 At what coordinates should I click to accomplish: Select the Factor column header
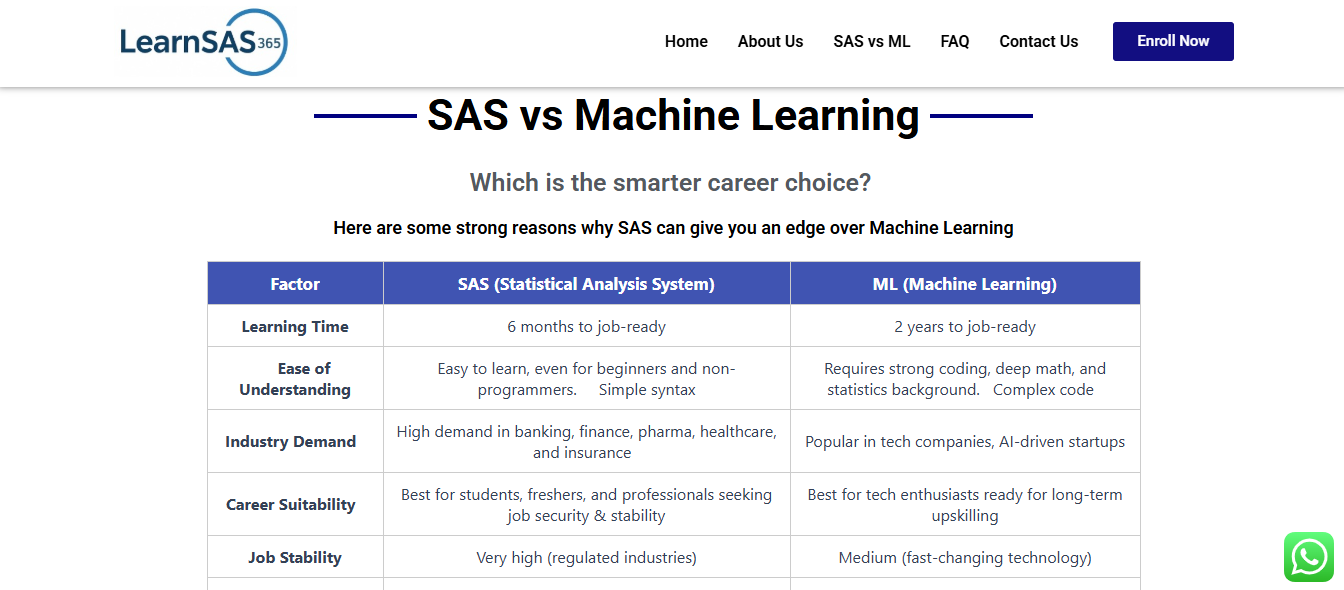[295, 284]
